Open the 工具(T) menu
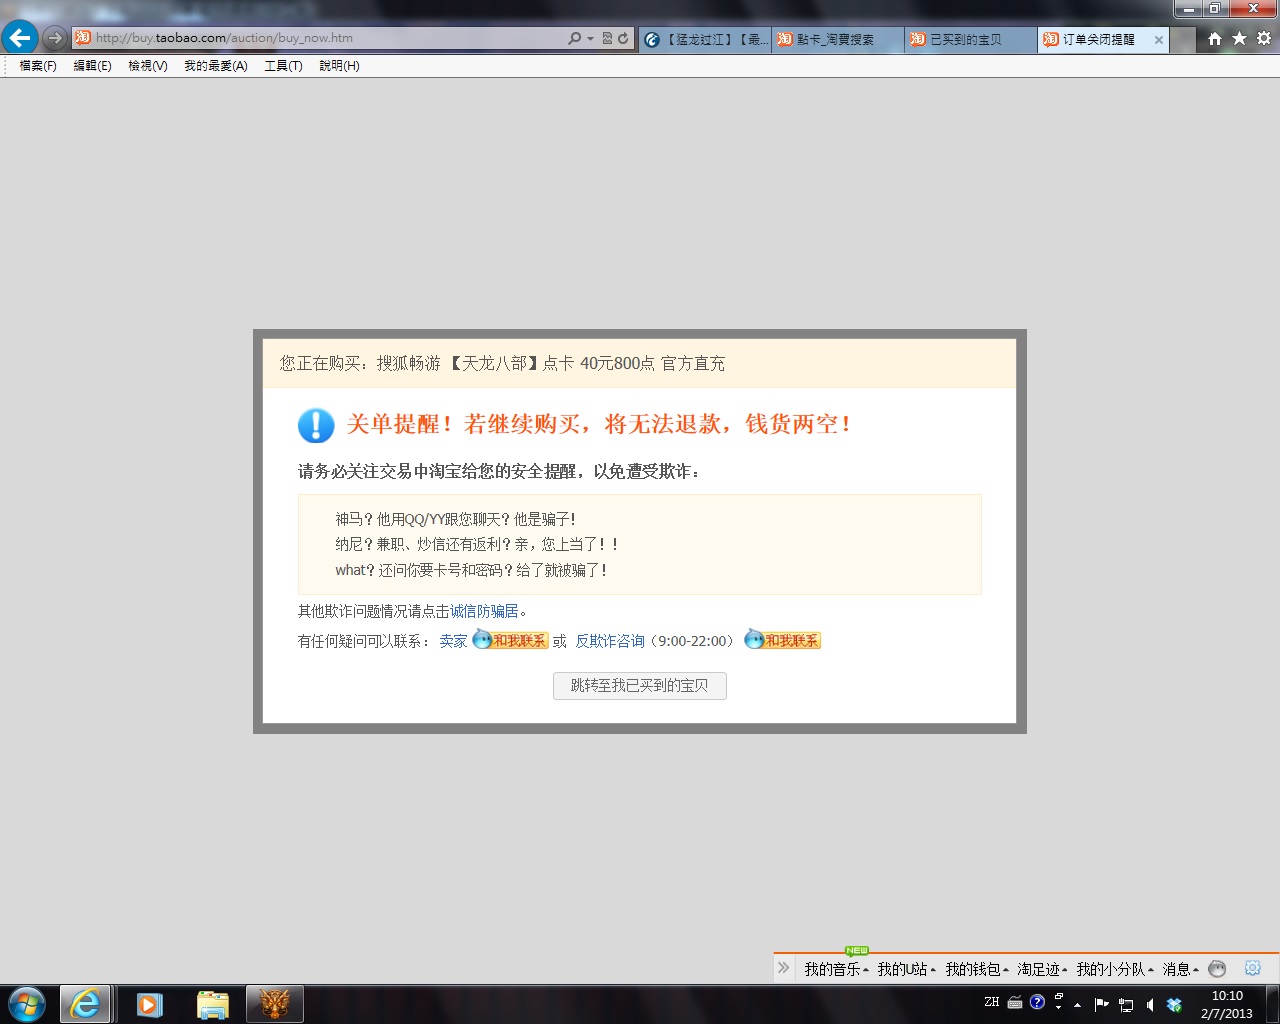 tap(283, 66)
